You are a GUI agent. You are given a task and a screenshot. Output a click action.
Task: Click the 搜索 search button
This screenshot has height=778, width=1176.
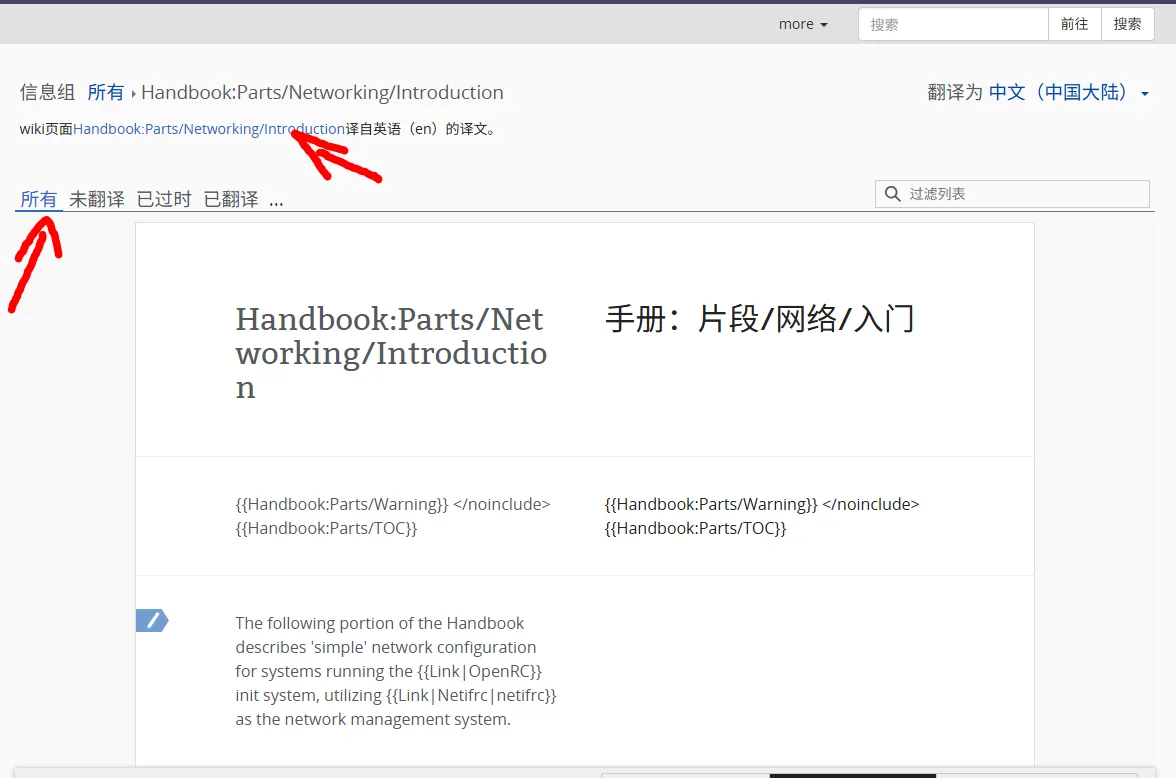(1127, 24)
